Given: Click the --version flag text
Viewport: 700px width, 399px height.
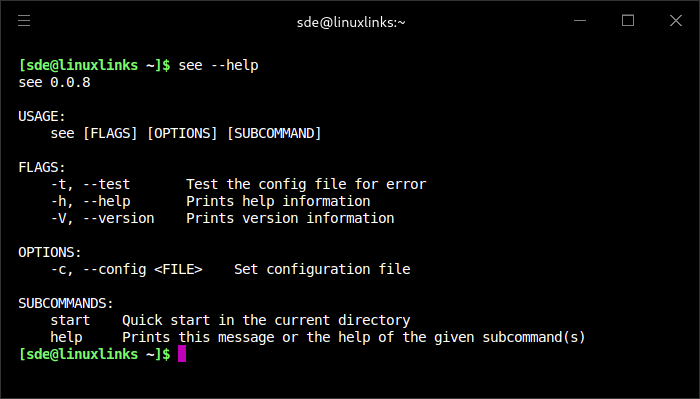Looking at the screenshot, I should point(119,218).
